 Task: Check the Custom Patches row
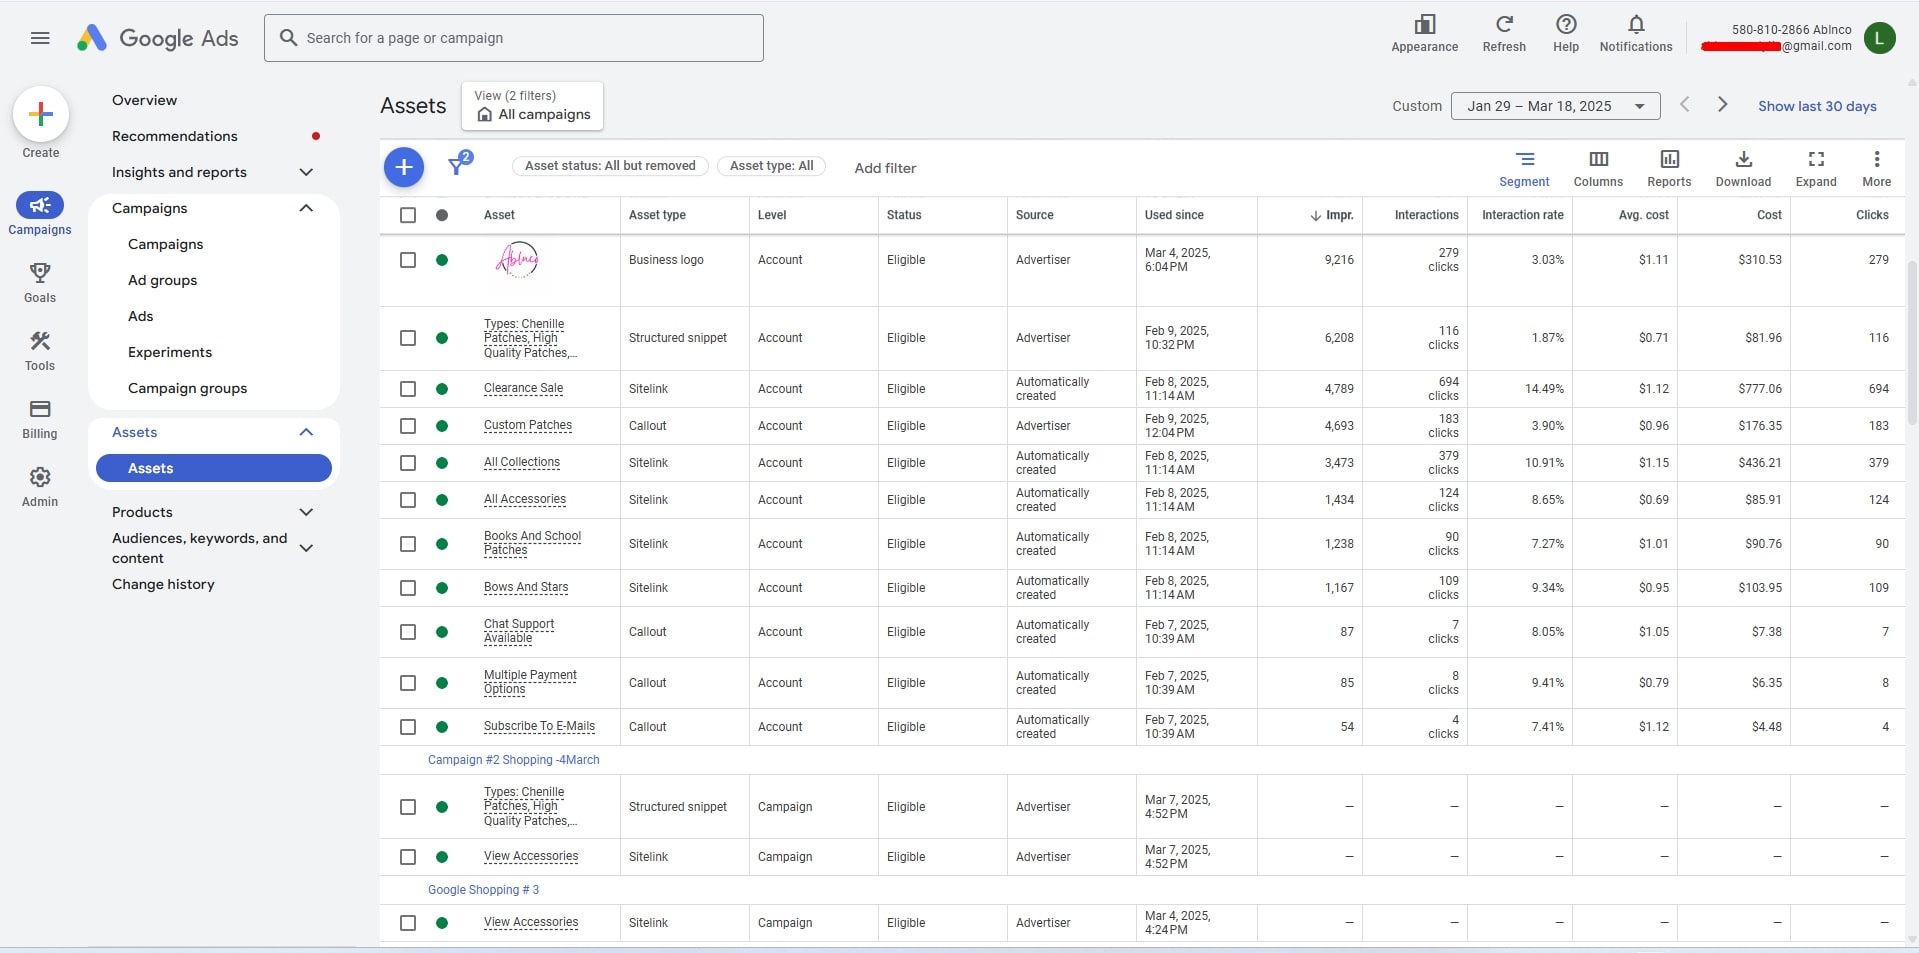pos(408,426)
